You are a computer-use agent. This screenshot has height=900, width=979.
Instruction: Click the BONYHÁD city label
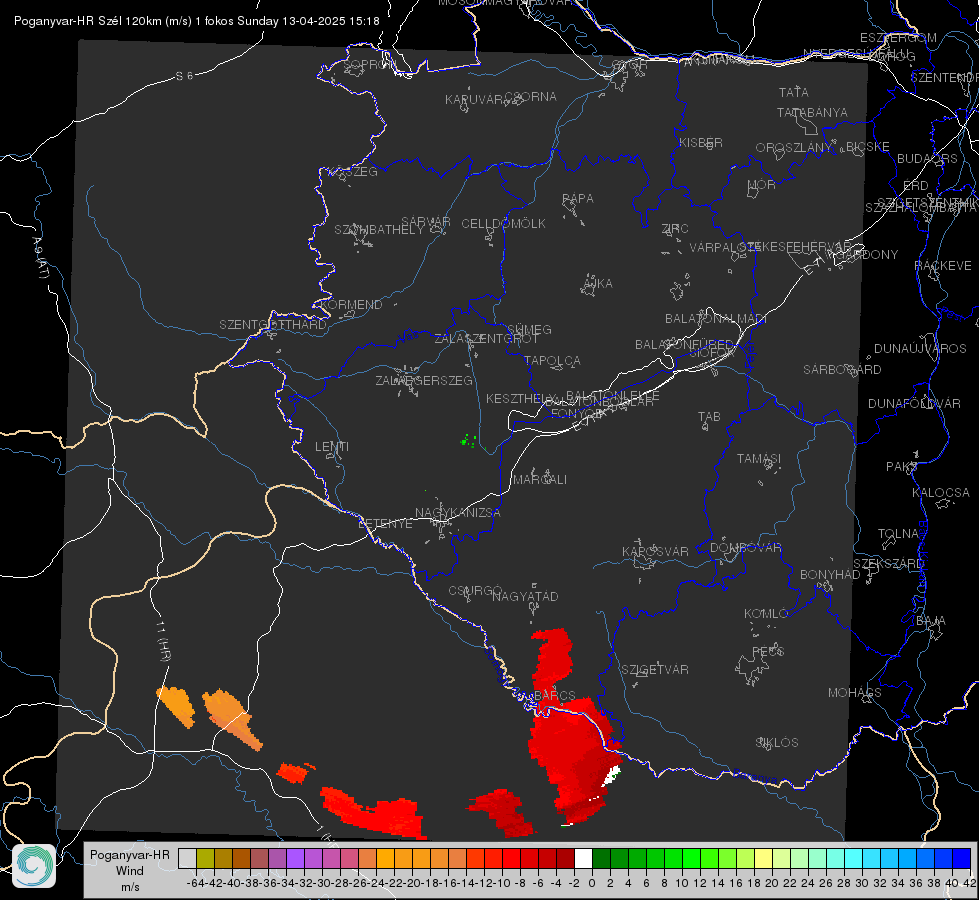[x=830, y=575]
